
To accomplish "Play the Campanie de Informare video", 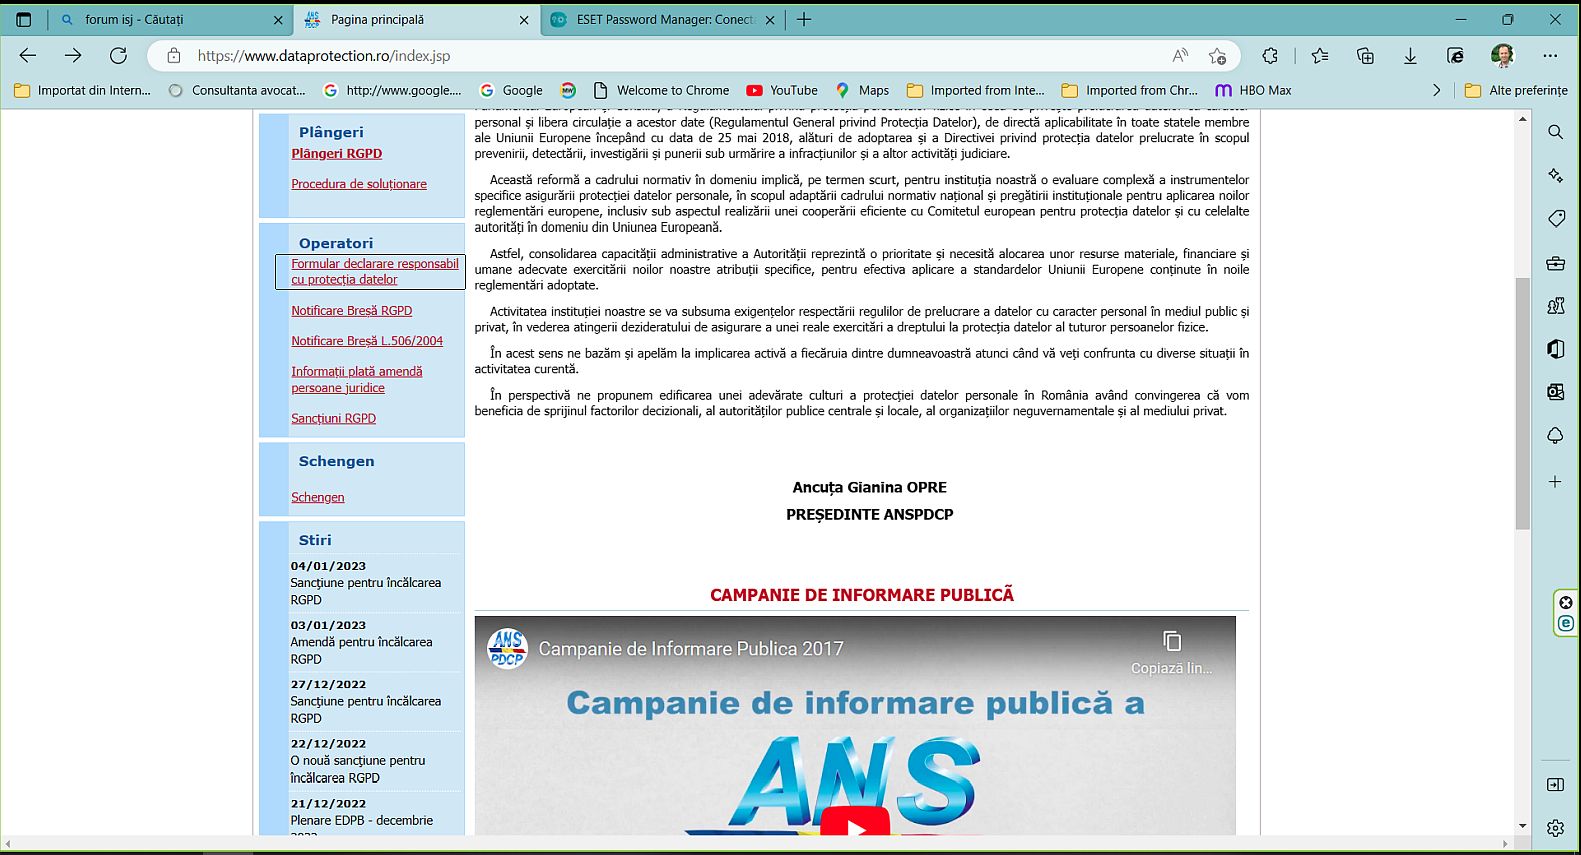I will [855, 825].
